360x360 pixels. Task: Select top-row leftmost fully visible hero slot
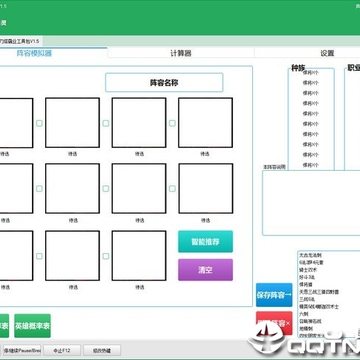tap(72, 123)
